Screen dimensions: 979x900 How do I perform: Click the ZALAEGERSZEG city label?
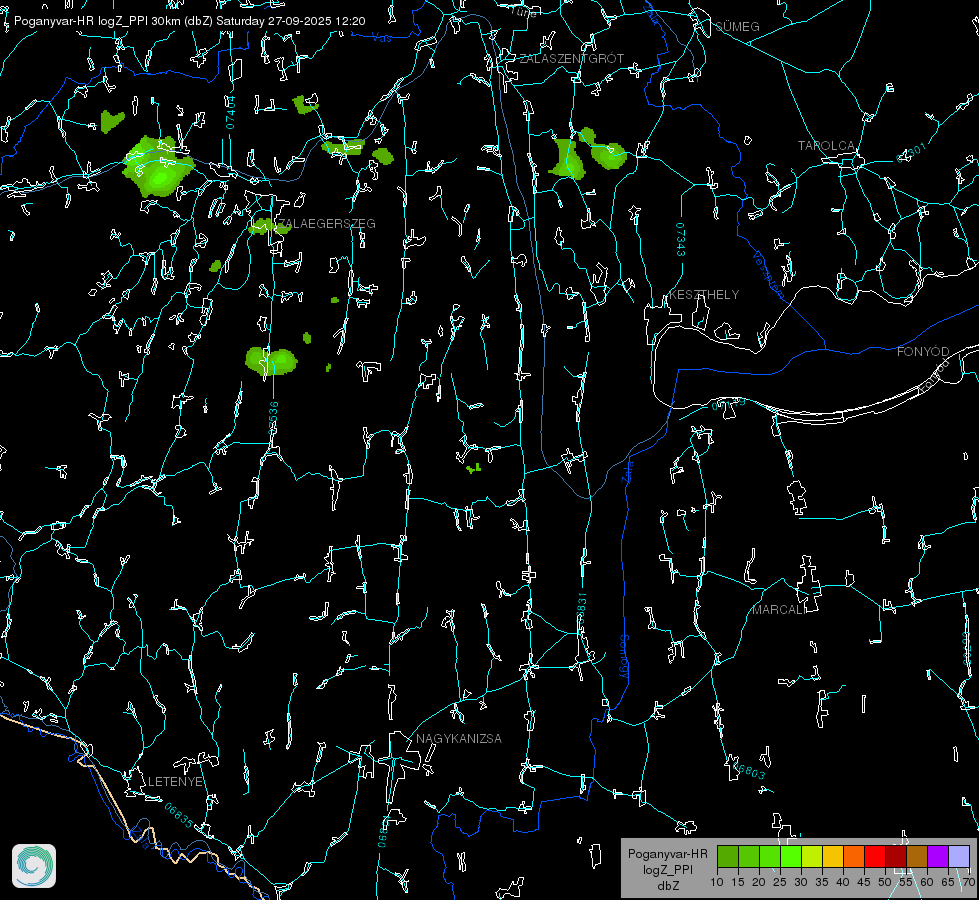[x=327, y=224]
